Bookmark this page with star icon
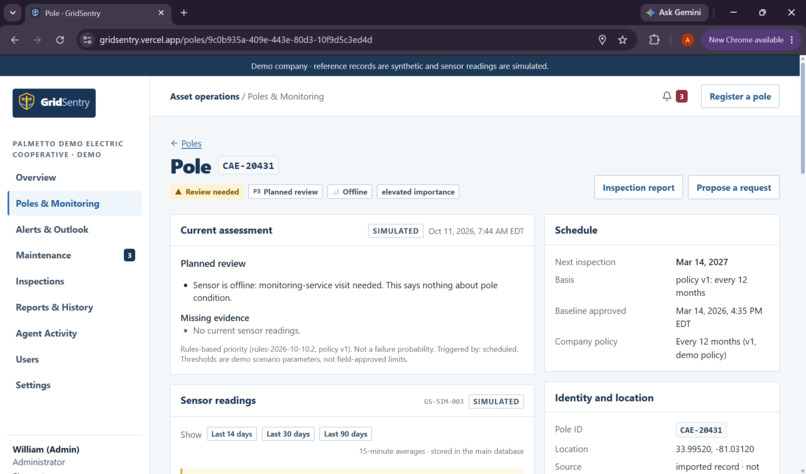The image size is (806, 474). (x=622, y=40)
